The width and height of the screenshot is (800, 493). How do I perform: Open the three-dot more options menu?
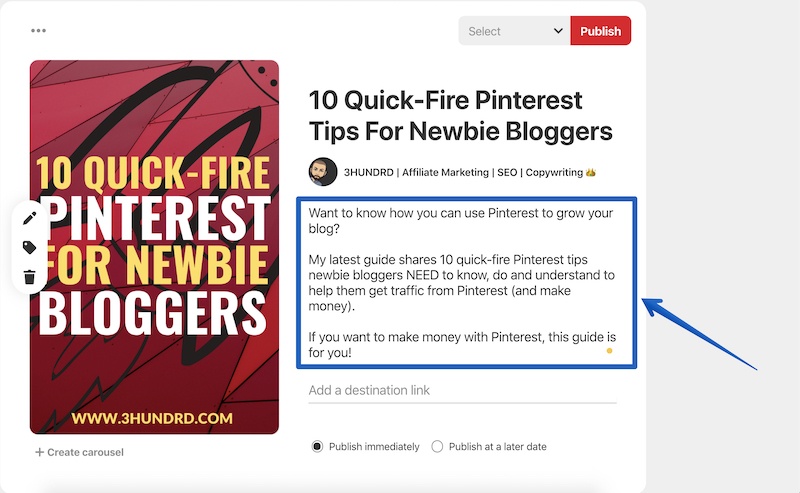(x=38, y=31)
